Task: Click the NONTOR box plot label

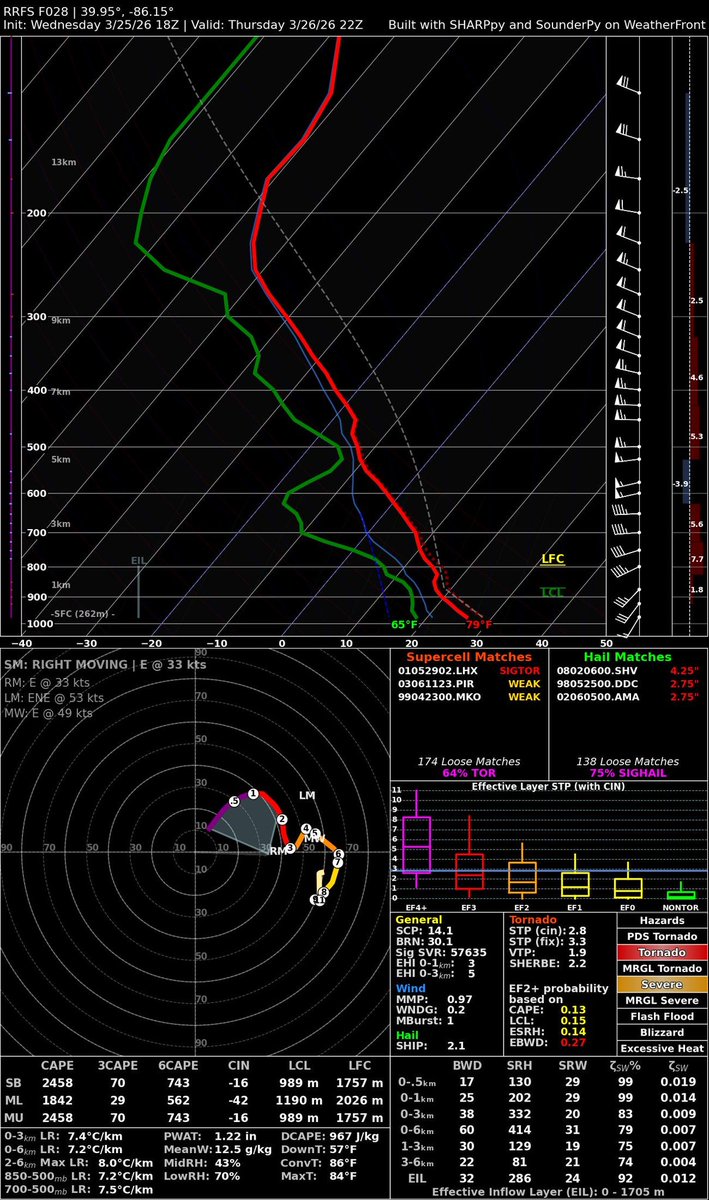Action: coord(681,908)
